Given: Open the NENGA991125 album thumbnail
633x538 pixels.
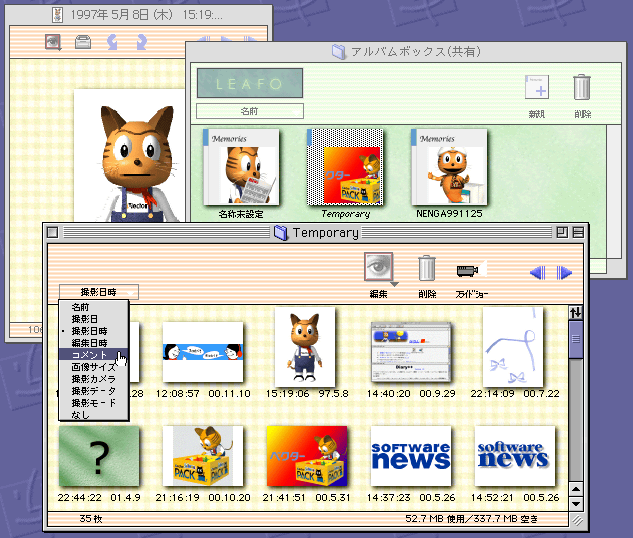Looking at the screenshot, I should [449, 167].
